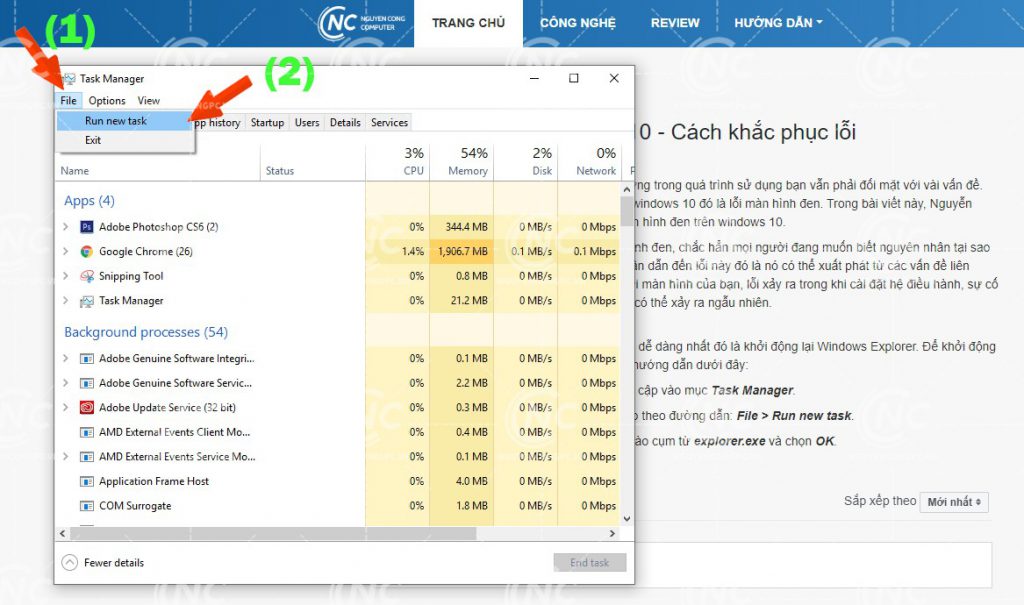Open the Options menu
The height and width of the screenshot is (605, 1024).
pos(107,101)
